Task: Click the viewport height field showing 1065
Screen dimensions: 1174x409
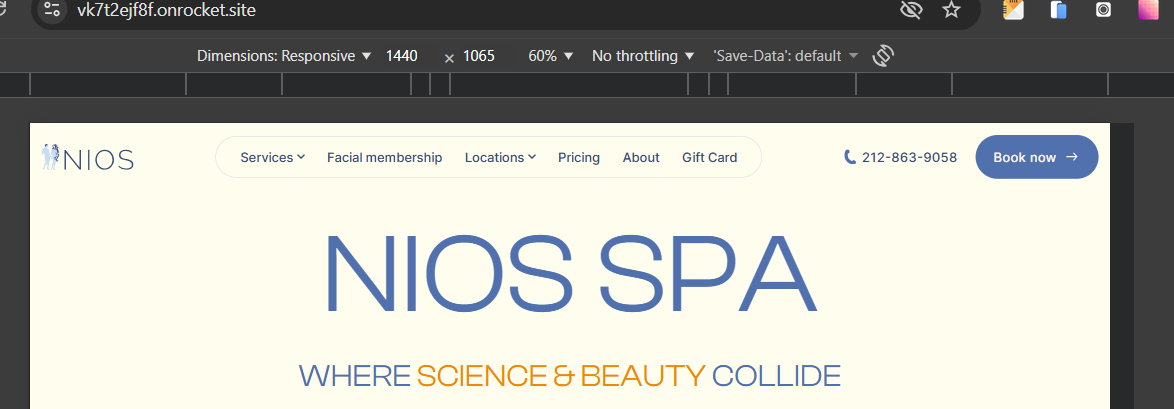Action: click(479, 55)
